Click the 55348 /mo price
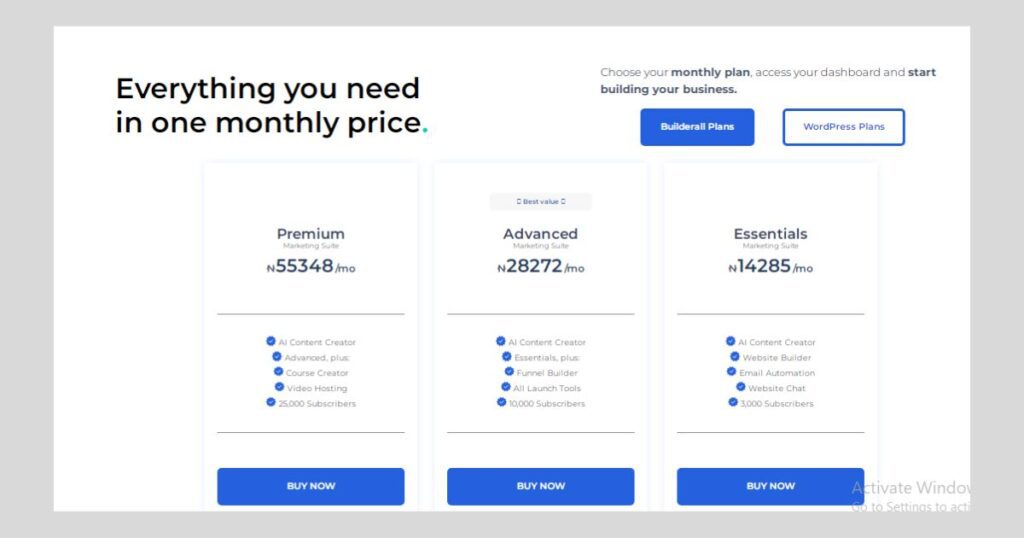This screenshot has width=1024, height=538. [x=311, y=266]
